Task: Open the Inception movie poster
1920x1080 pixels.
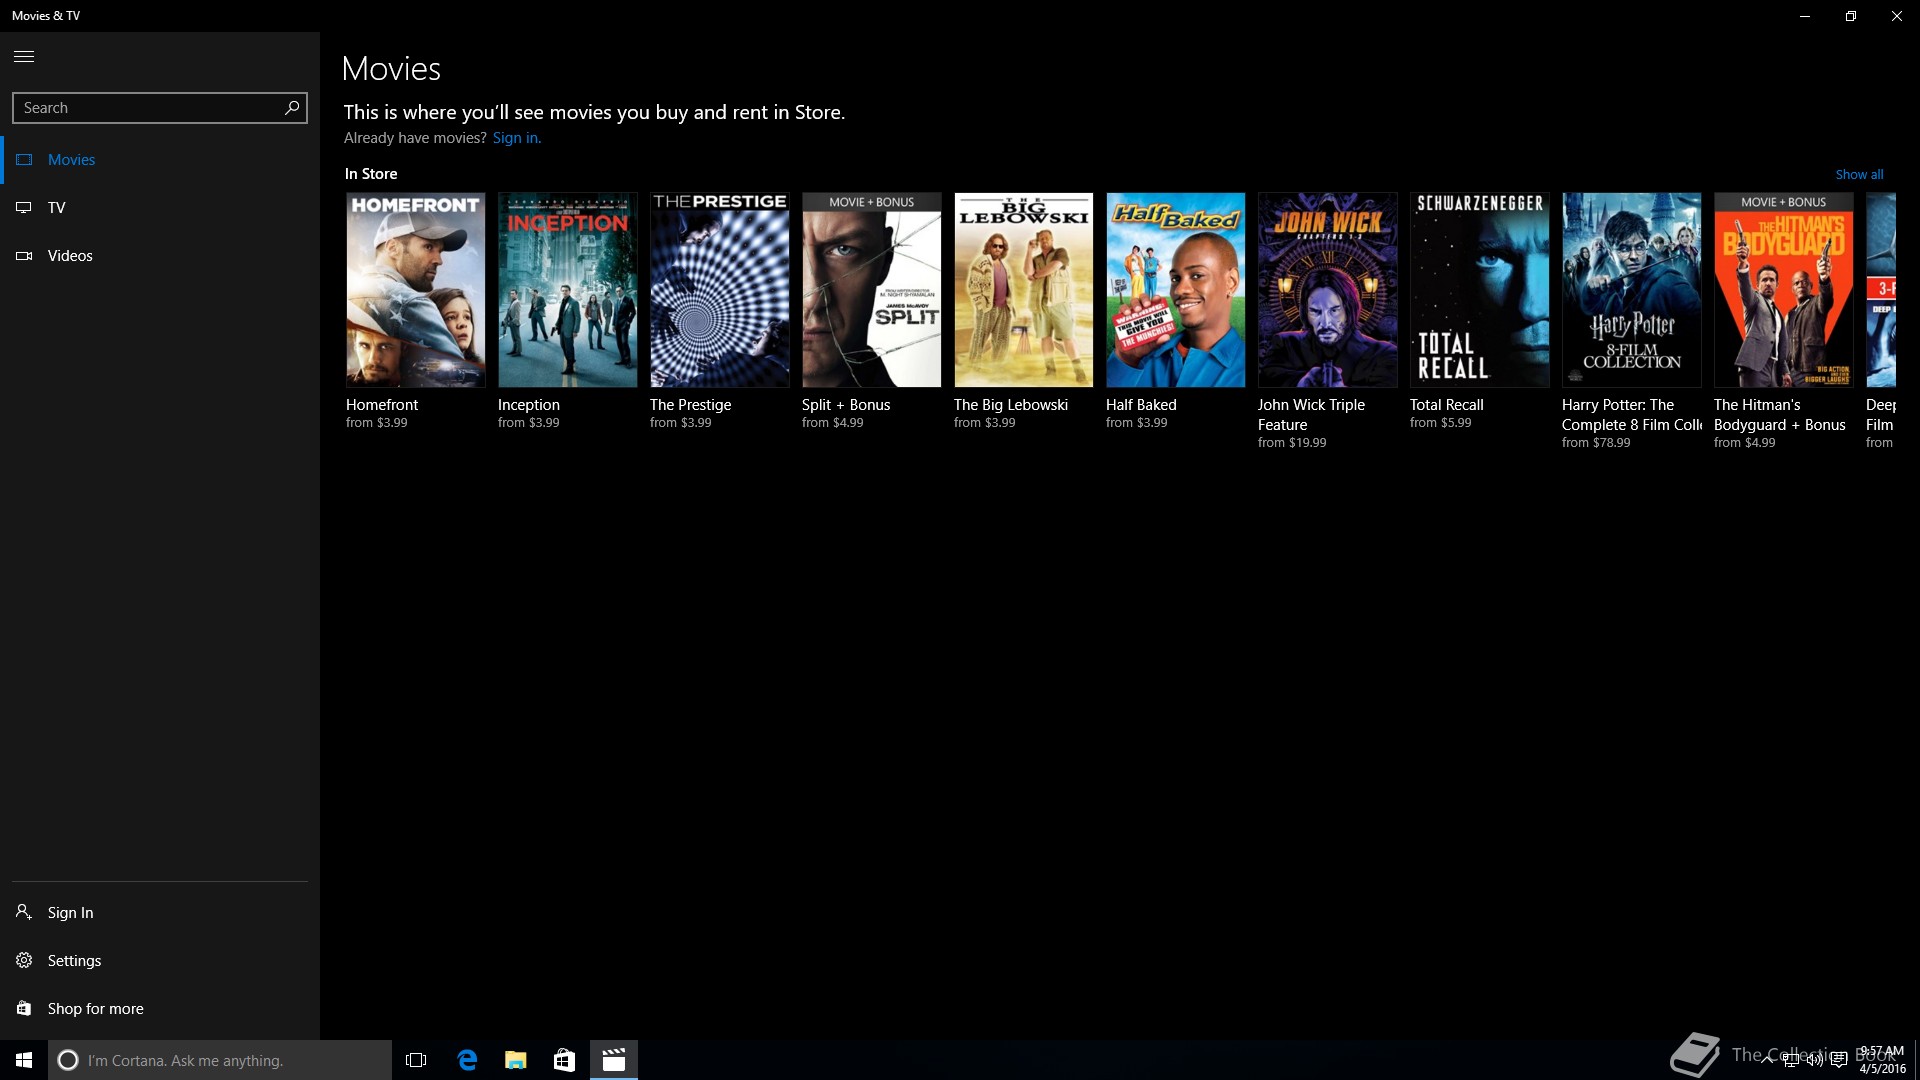Action: tap(567, 290)
